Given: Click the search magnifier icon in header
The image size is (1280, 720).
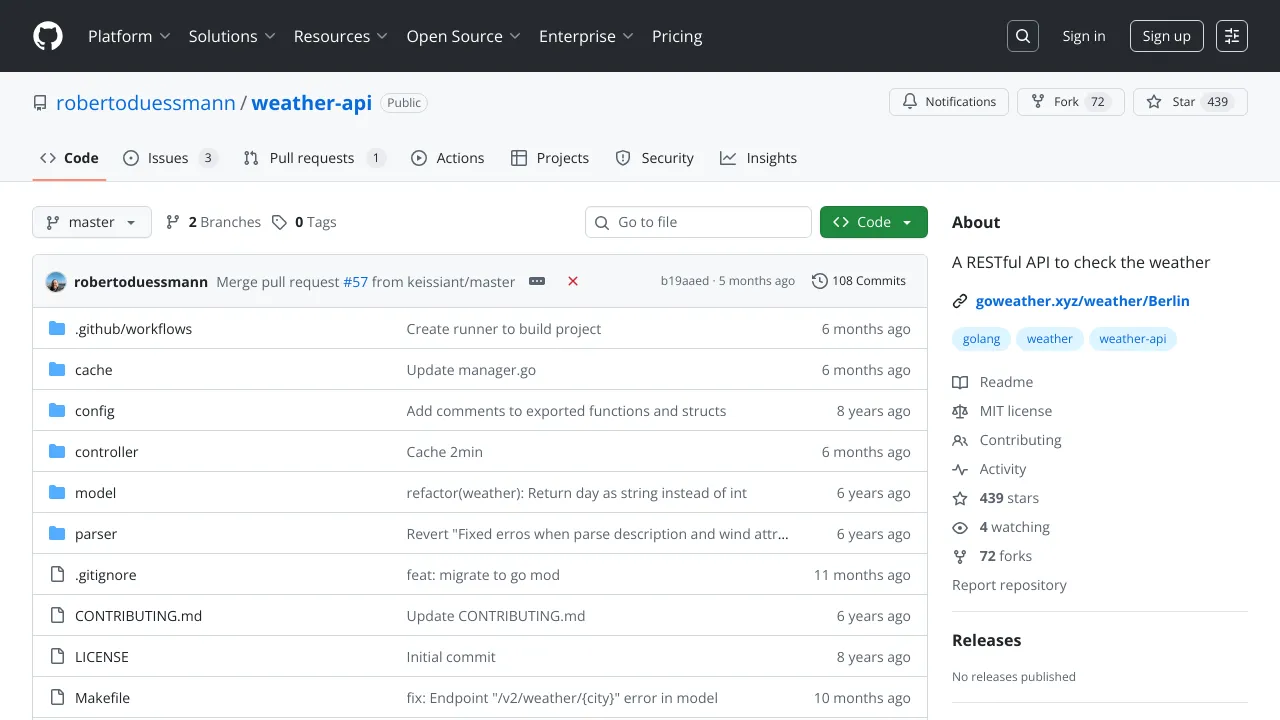Looking at the screenshot, I should (1023, 36).
